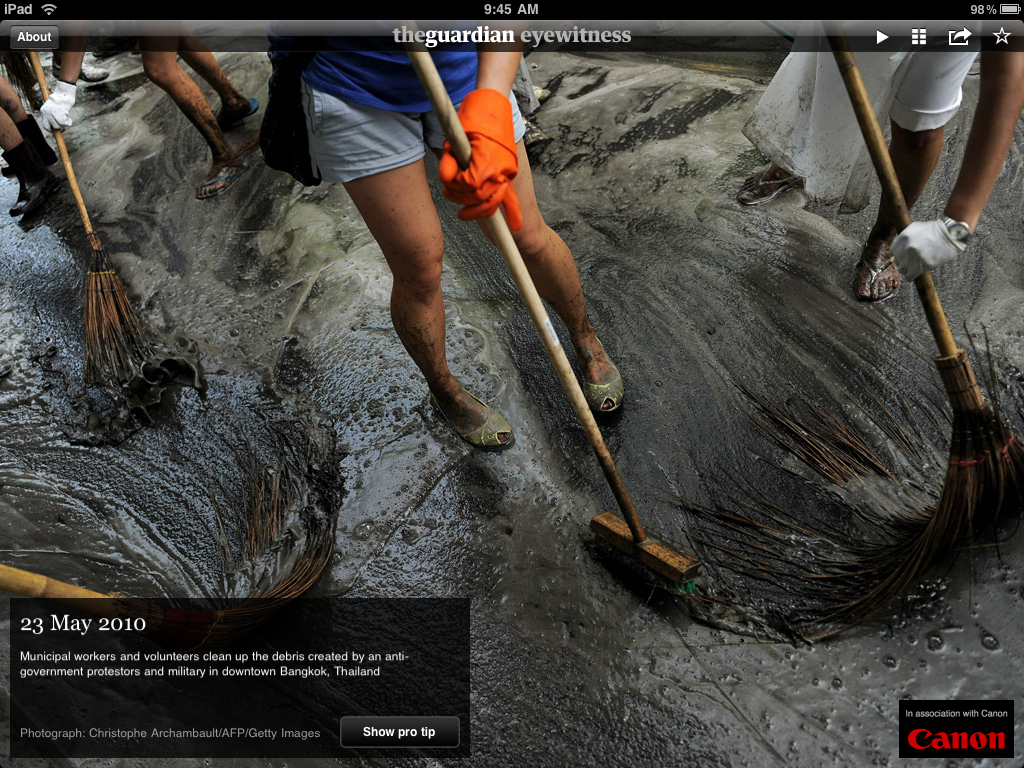Tap the red Canon logo
The height and width of the screenshot is (768, 1024).
click(x=956, y=740)
